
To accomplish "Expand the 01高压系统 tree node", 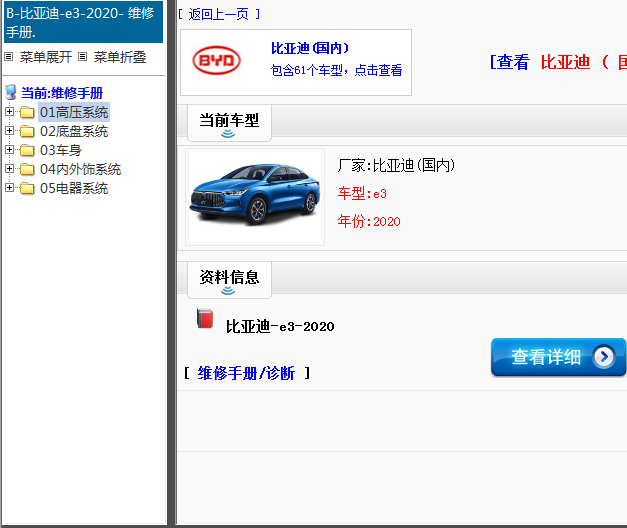I will tap(10, 112).
